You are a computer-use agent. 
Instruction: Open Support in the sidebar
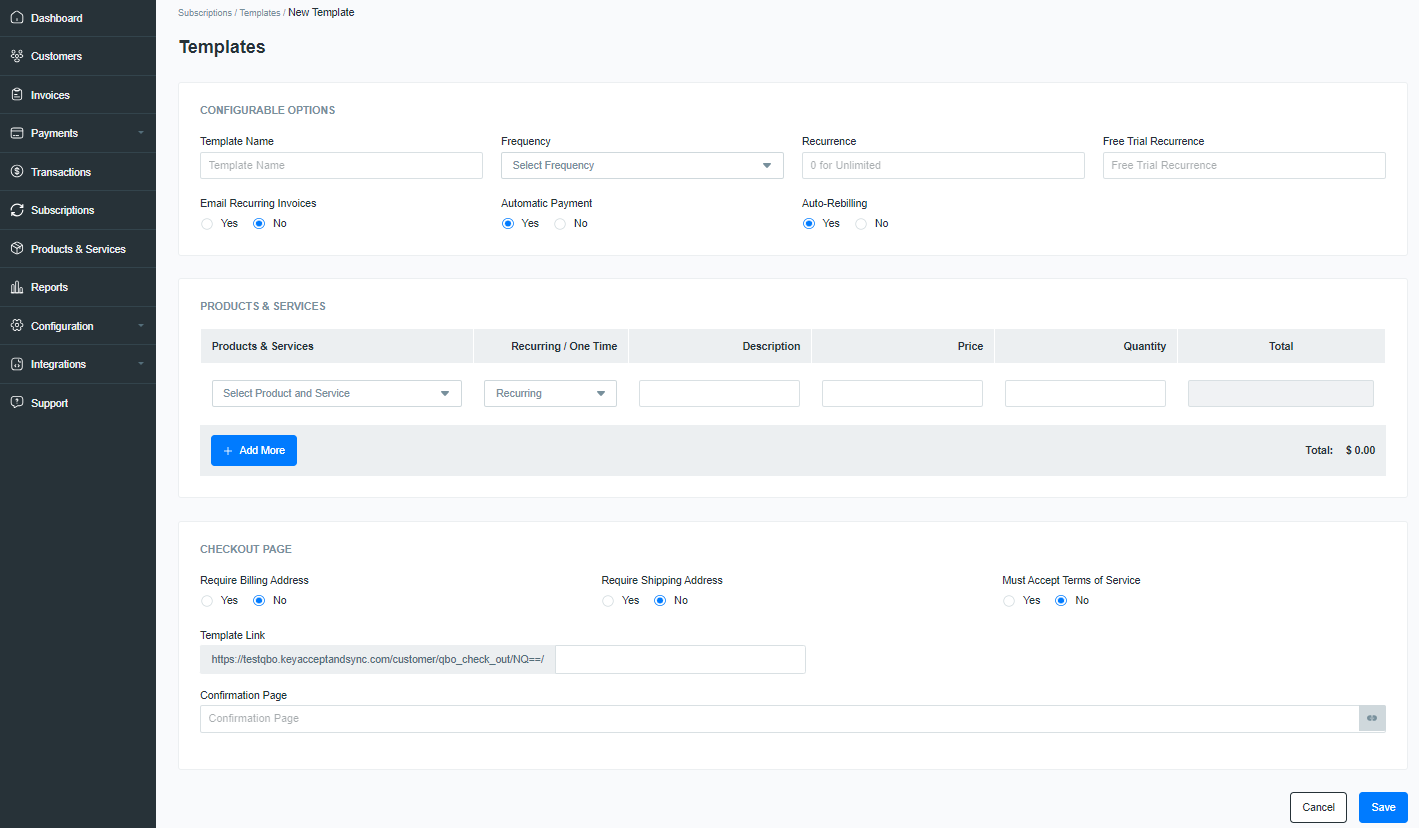78,403
